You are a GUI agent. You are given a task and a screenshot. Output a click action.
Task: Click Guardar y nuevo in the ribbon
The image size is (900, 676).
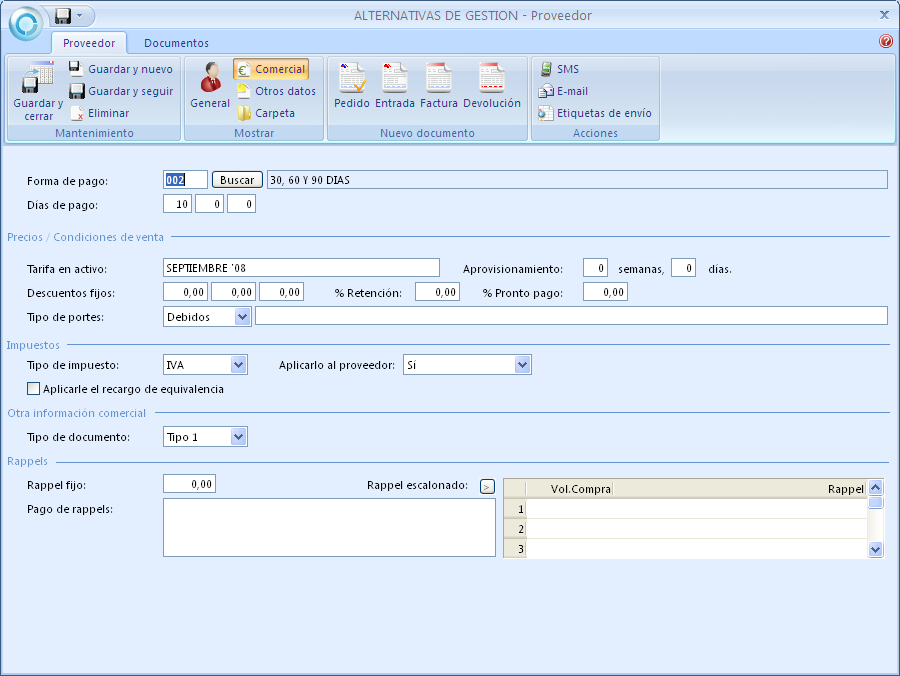coord(120,69)
